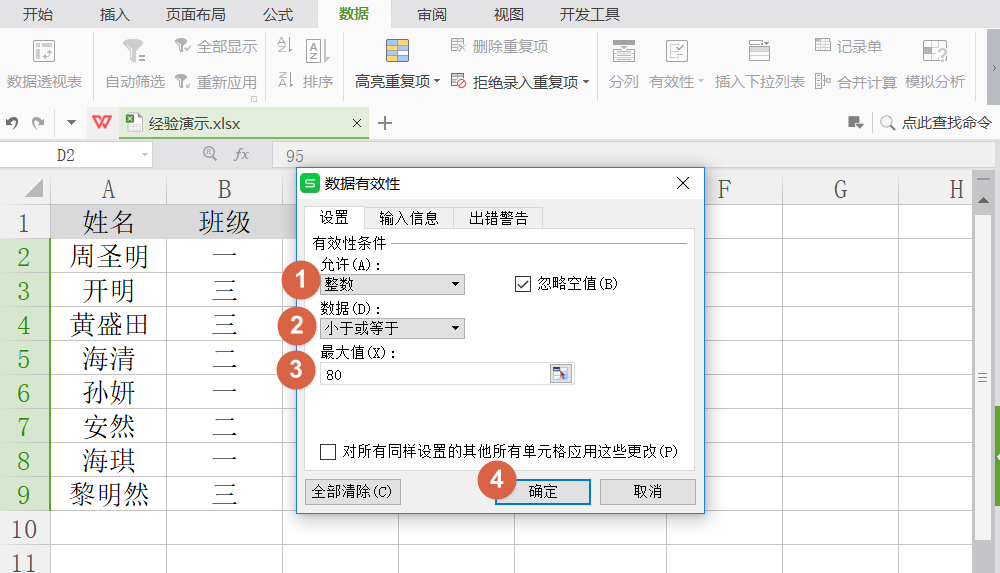This screenshot has height=573, width=1000.
Task: Close the 数据有效性 dialog
Action: click(682, 184)
